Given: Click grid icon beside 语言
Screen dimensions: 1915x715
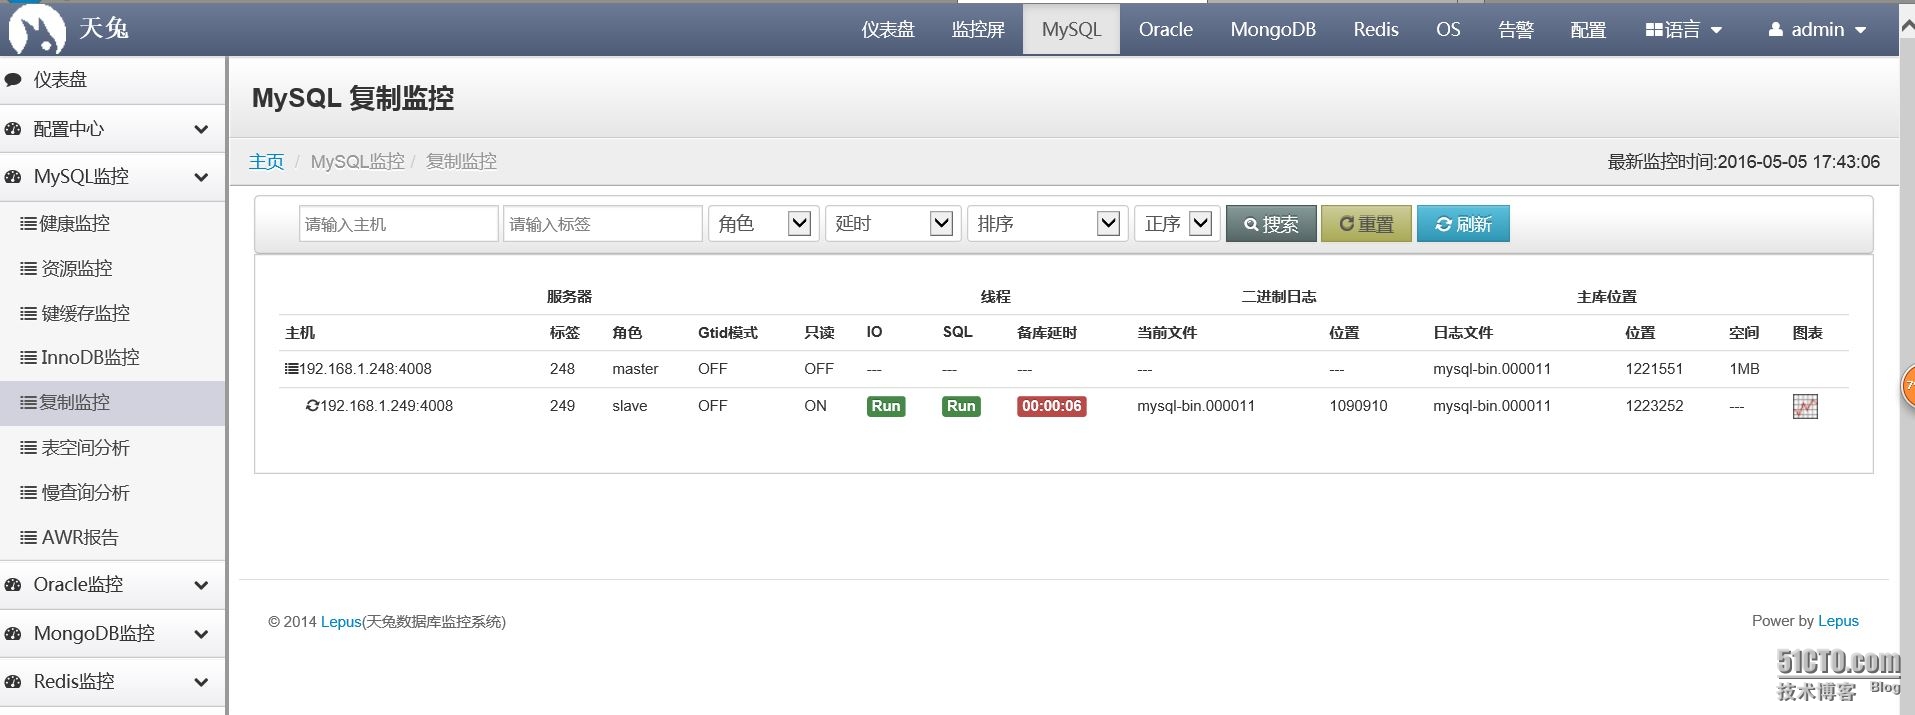Looking at the screenshot, I should [1654, 30].
